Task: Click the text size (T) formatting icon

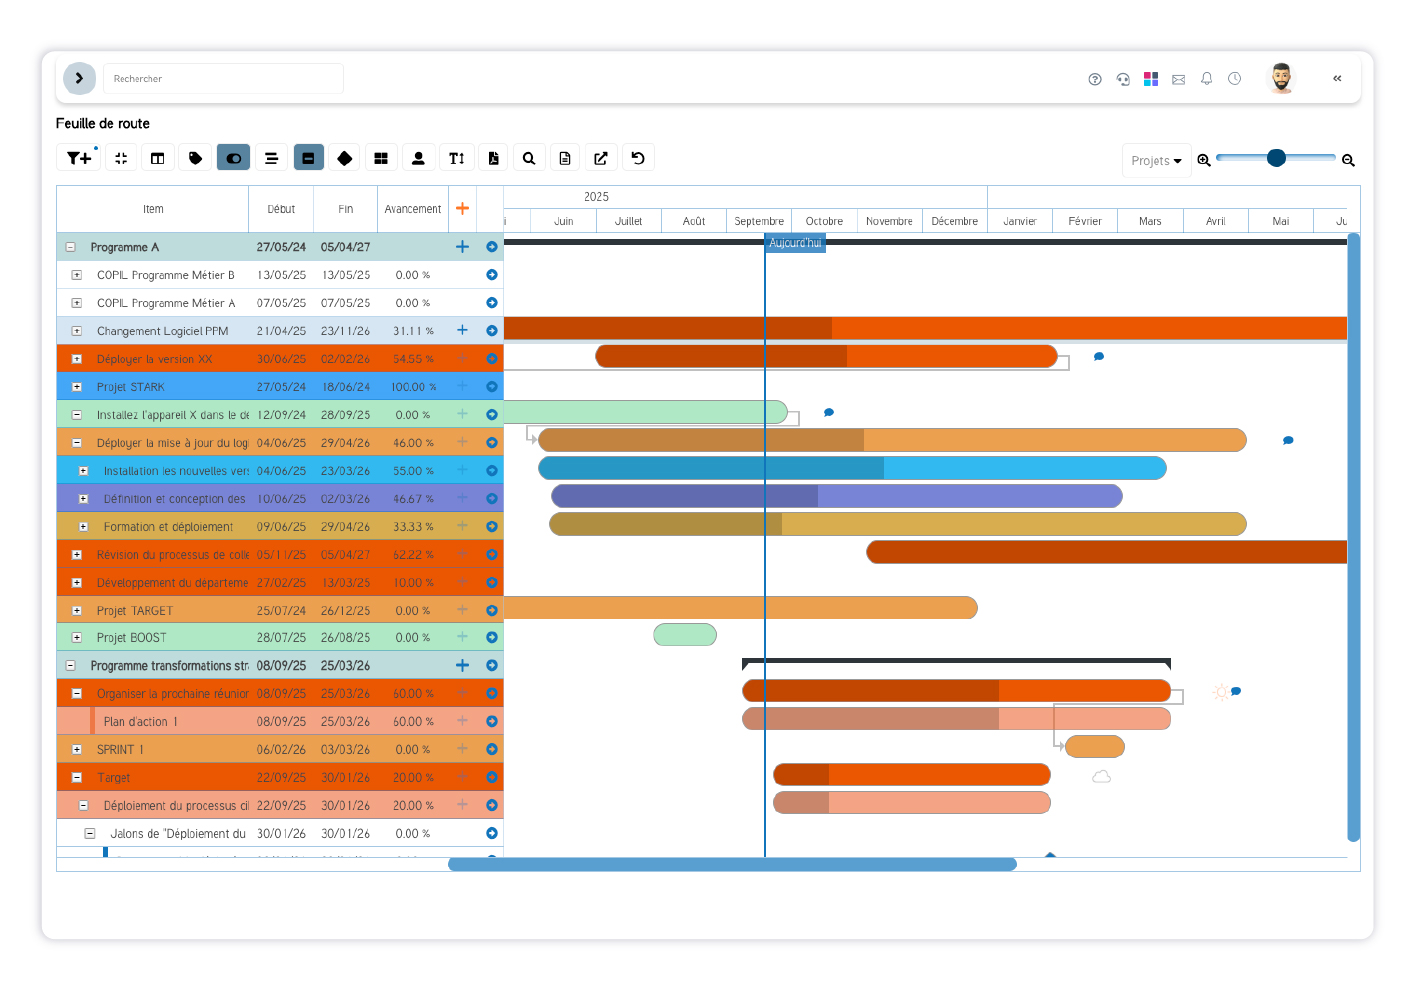Action: (x=456, y=157)
